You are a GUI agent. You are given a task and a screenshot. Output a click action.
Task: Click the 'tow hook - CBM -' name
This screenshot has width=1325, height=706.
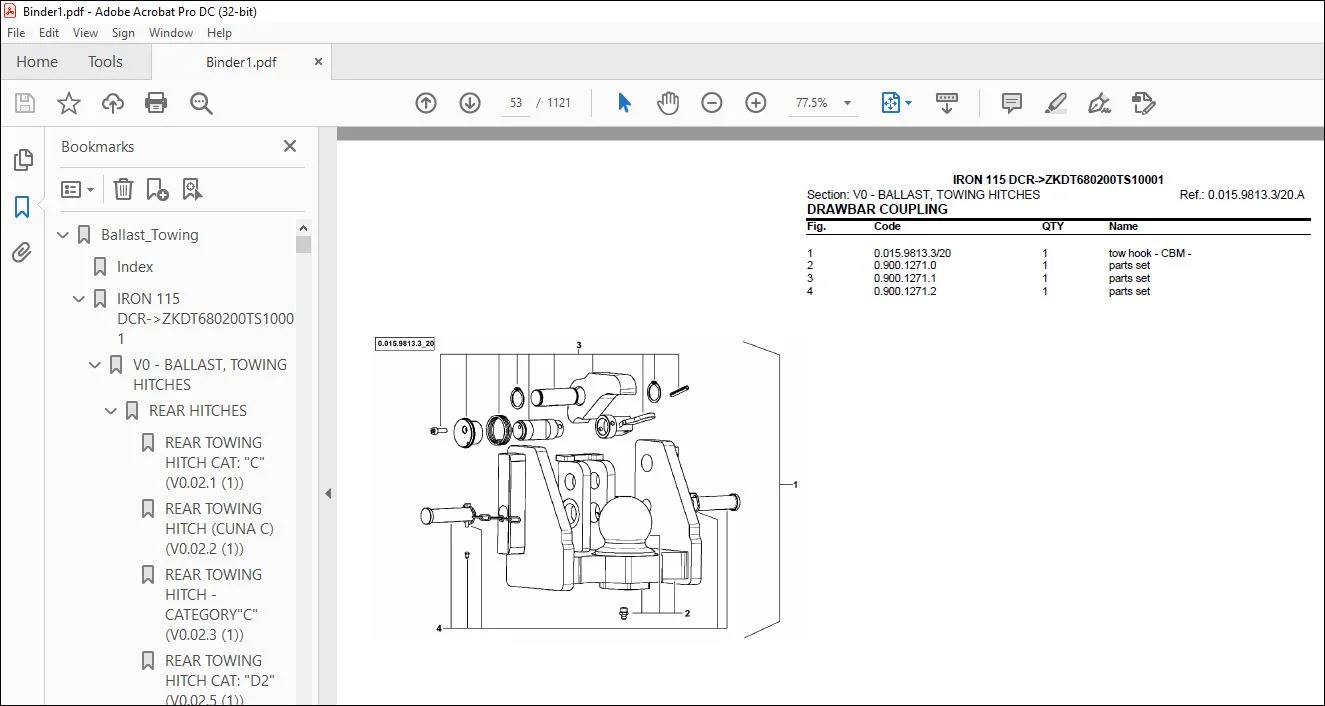point(1150,254)
